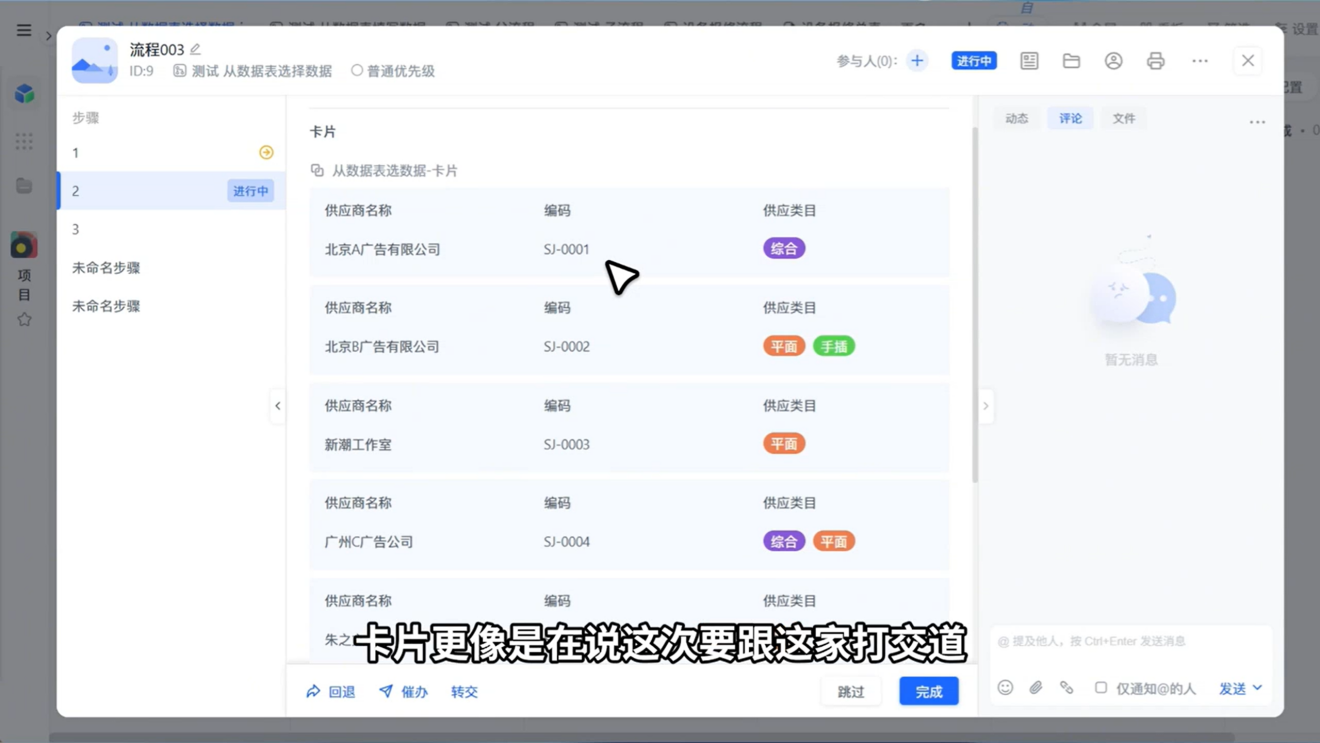Open the header more options menu
Viewport: 1320px width, 743px height.
1200,61
